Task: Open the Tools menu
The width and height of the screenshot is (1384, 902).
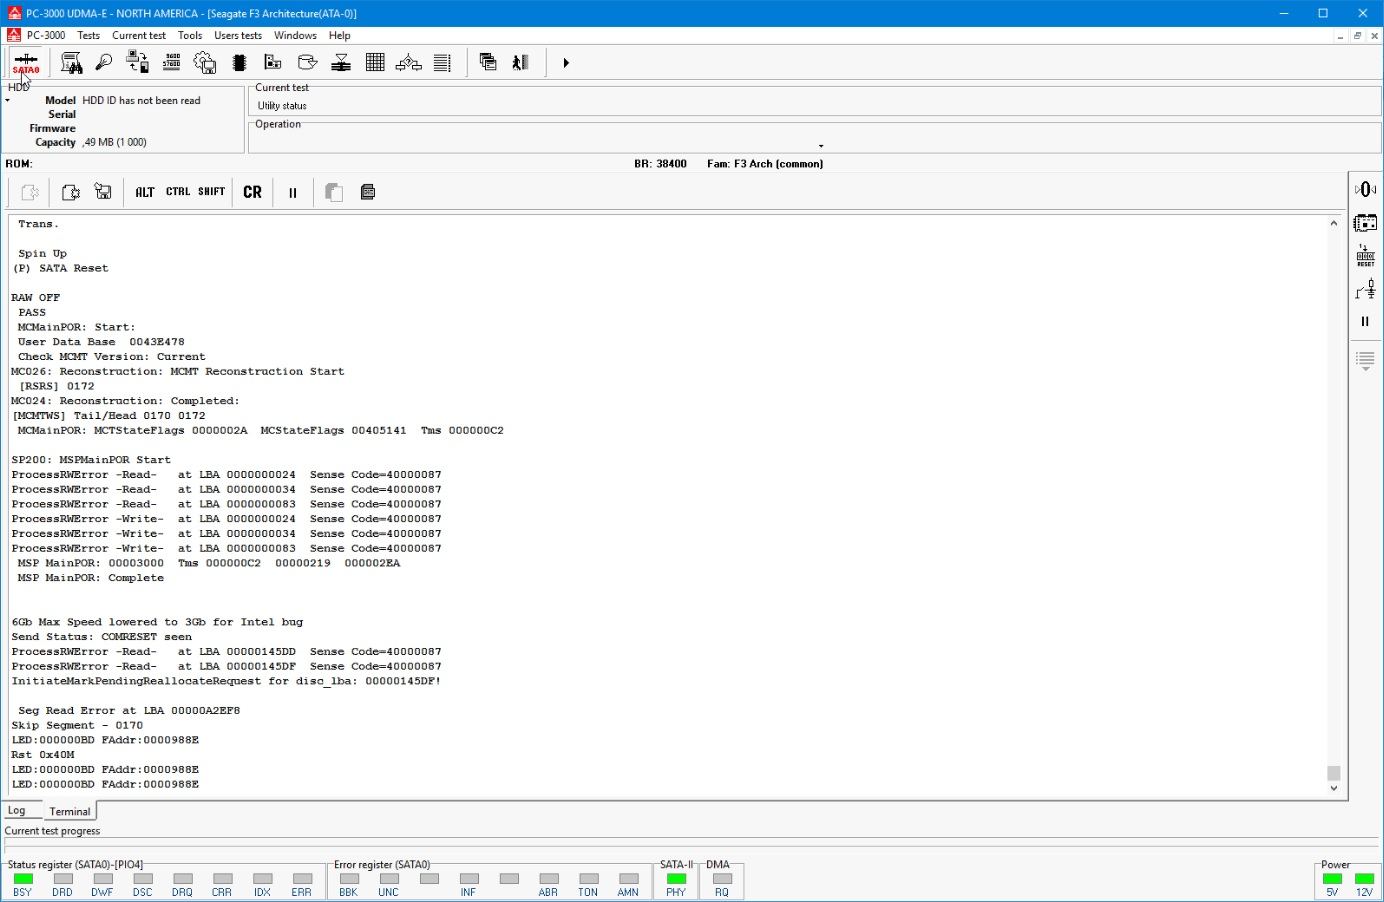Action: (x=190, y=35)
